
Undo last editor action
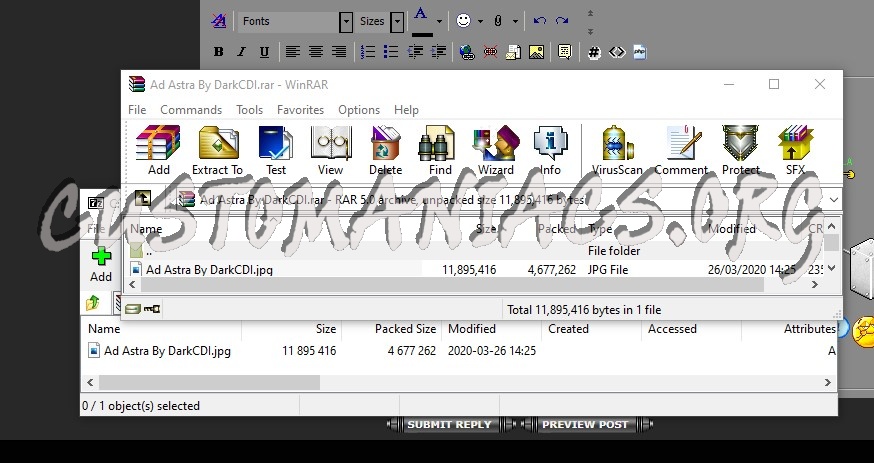[540, 21]
